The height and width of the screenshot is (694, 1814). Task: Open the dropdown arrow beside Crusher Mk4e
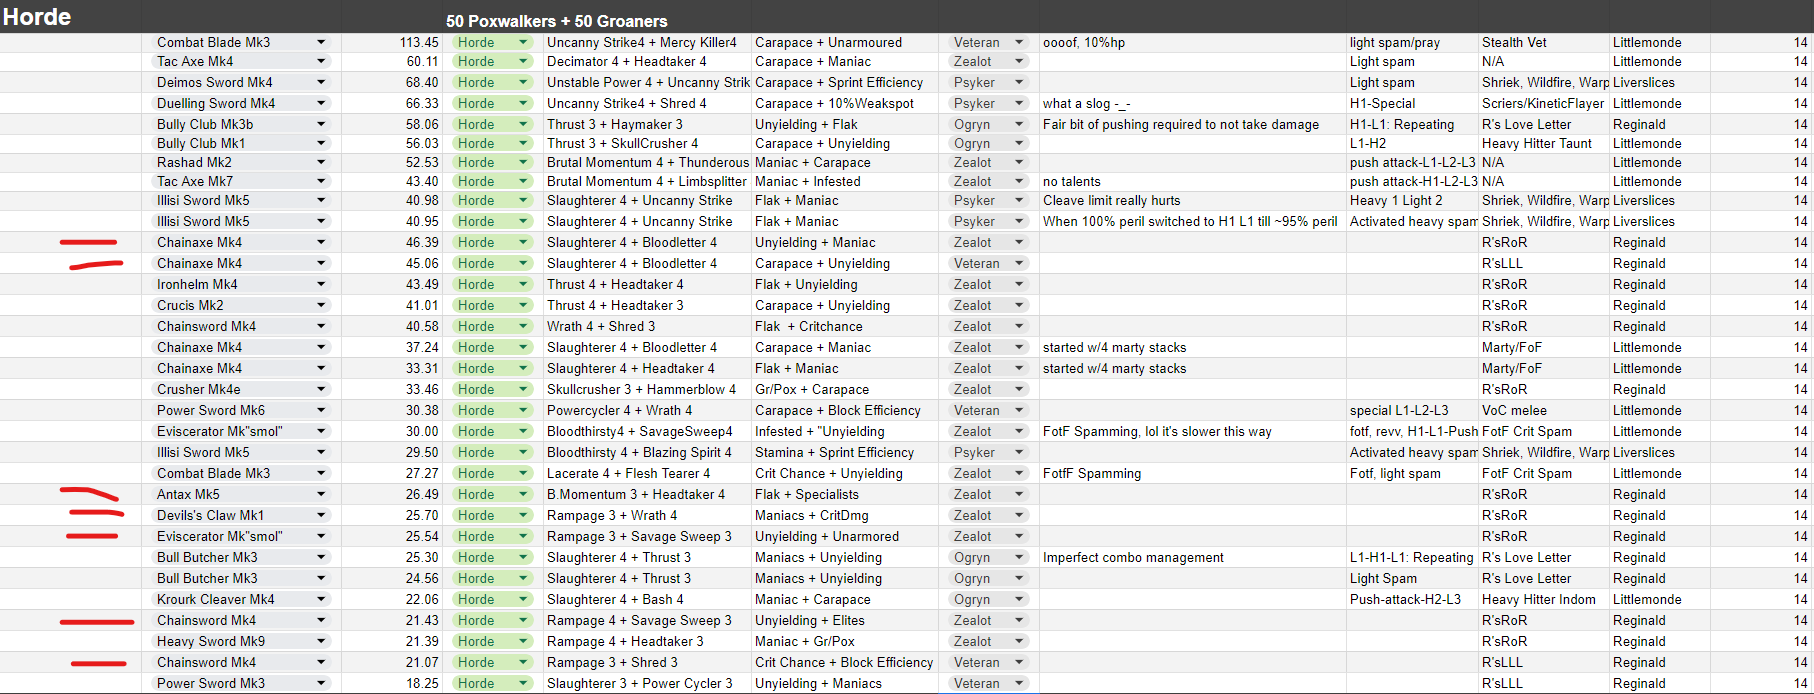321,390
